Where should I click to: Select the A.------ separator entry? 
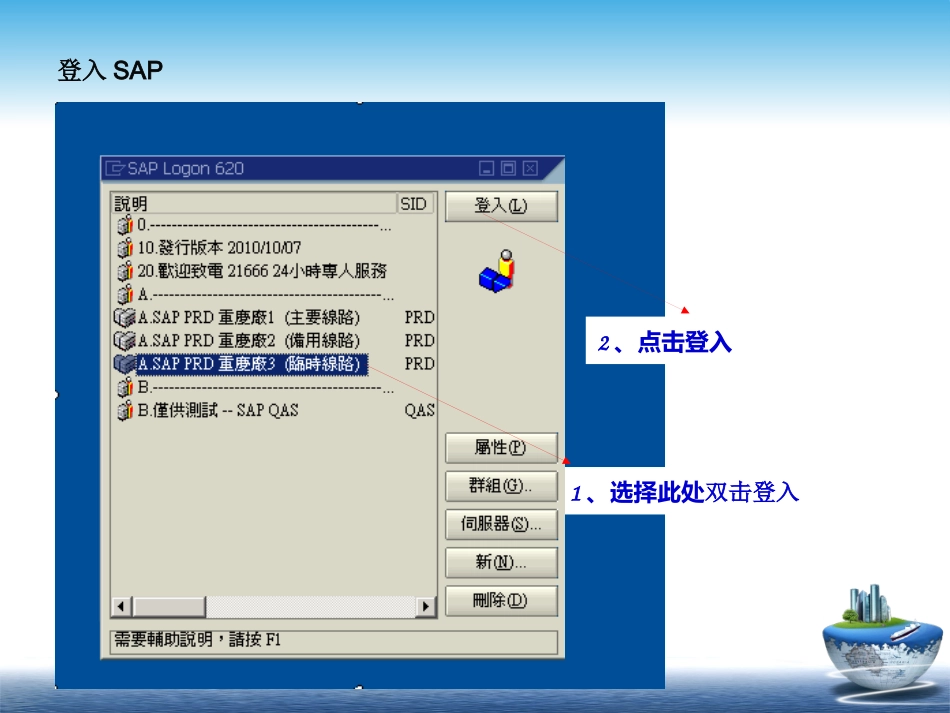click(265, 294)
